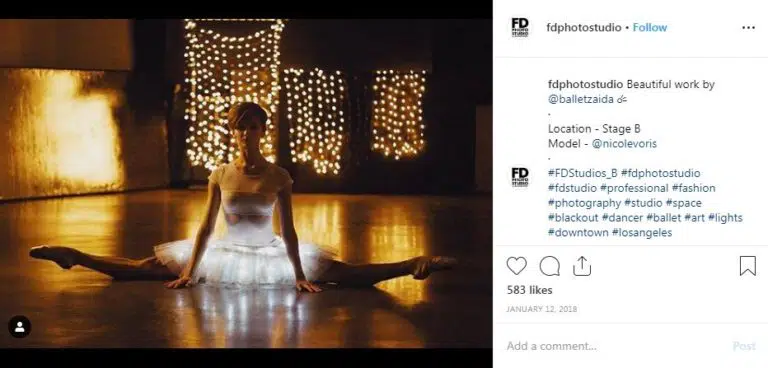Follow the fdphotostudio account
This screenshot has height=368, width=768.
[x=649, y=27]
